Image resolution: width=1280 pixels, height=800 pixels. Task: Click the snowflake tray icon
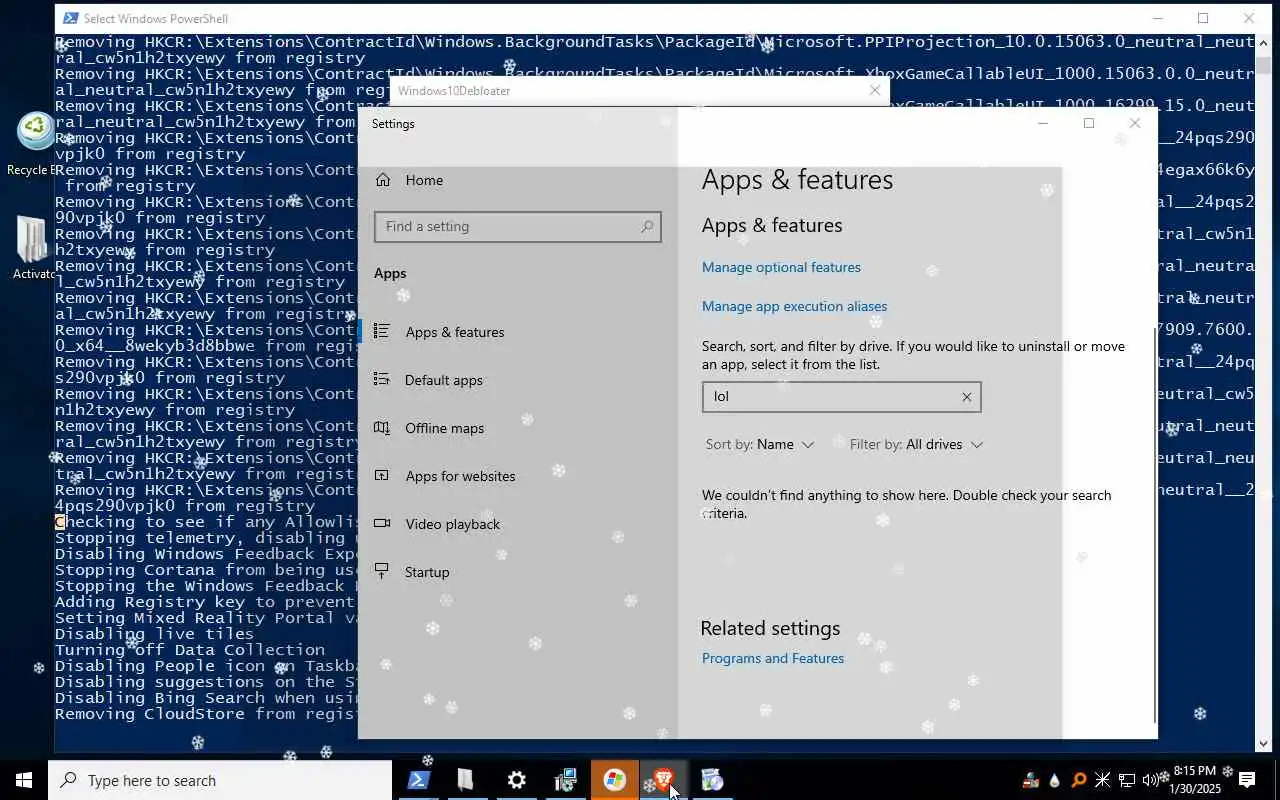click(1103, 780)
